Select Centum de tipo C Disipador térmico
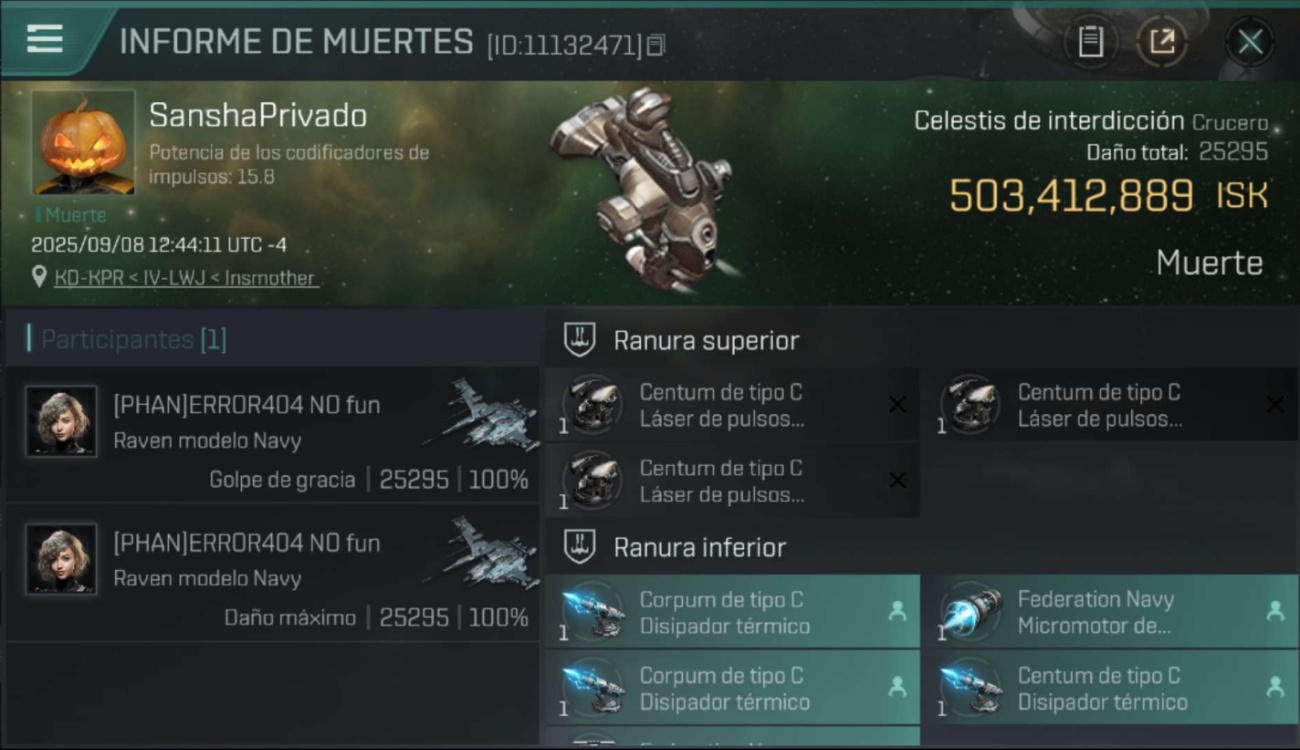 point(1111,688)
